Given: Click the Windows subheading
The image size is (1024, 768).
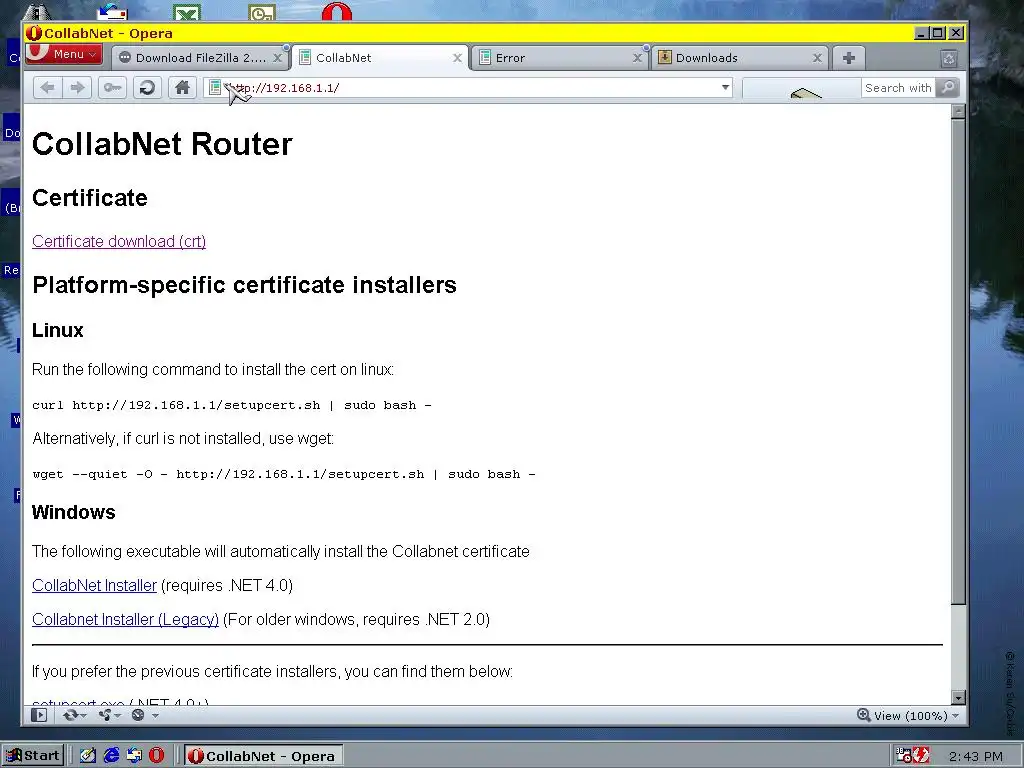Looking at the screenshot, I should (x=74, y=512).
